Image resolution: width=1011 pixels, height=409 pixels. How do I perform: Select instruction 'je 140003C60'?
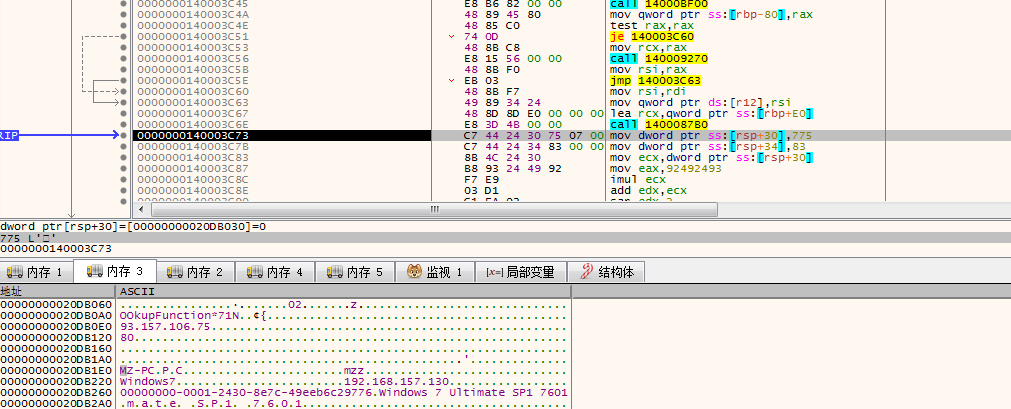[652, 36]
